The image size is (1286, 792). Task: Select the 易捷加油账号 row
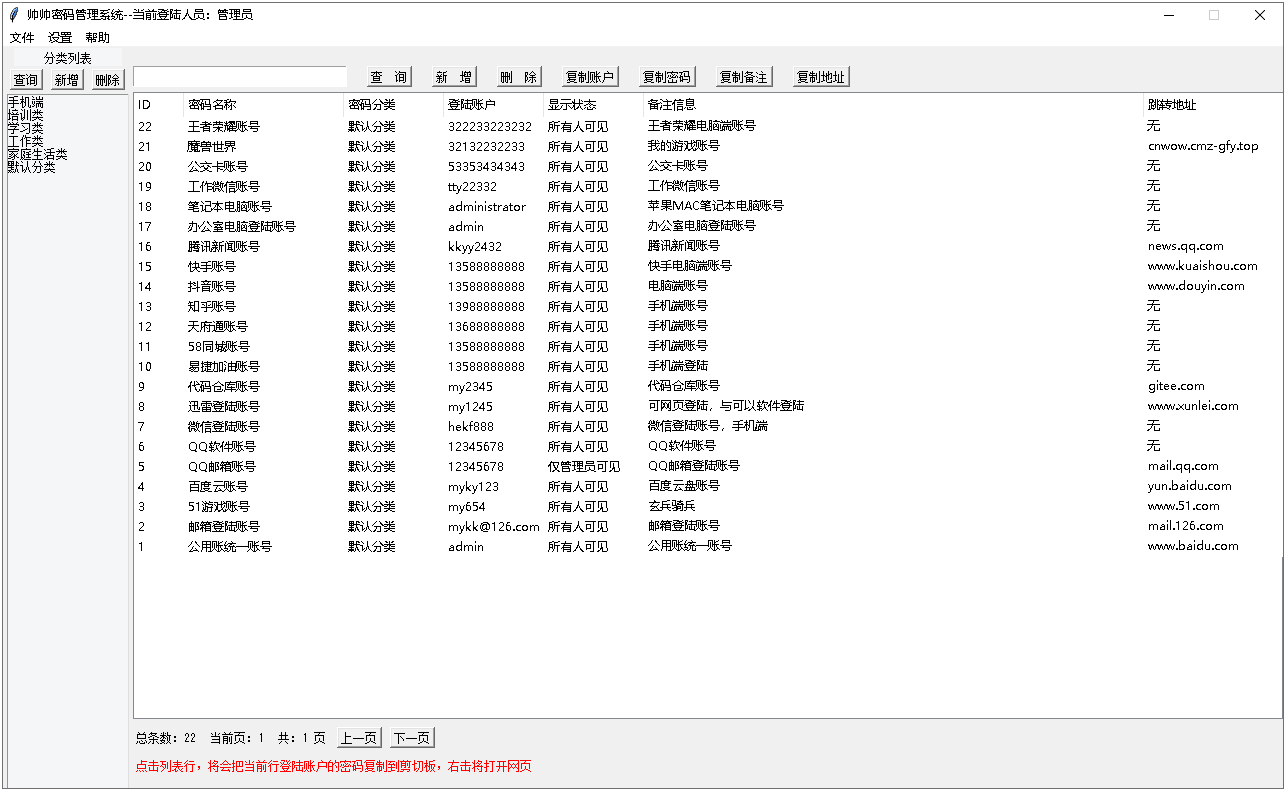tap(708, 366)
